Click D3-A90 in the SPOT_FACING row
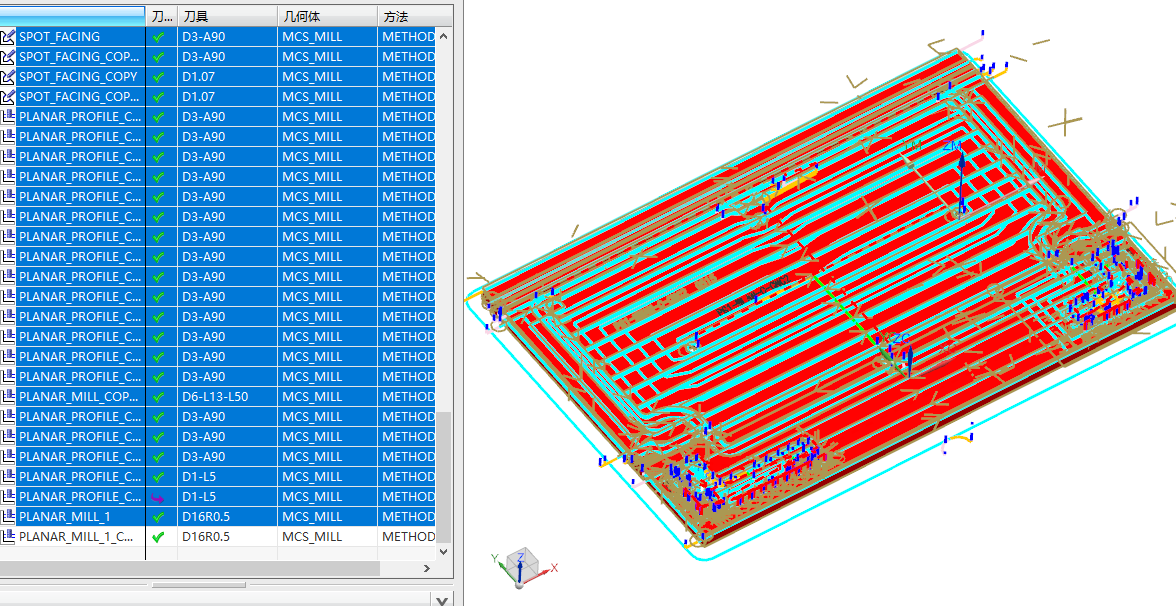1176x606 pixels. (x=203, y=36)
